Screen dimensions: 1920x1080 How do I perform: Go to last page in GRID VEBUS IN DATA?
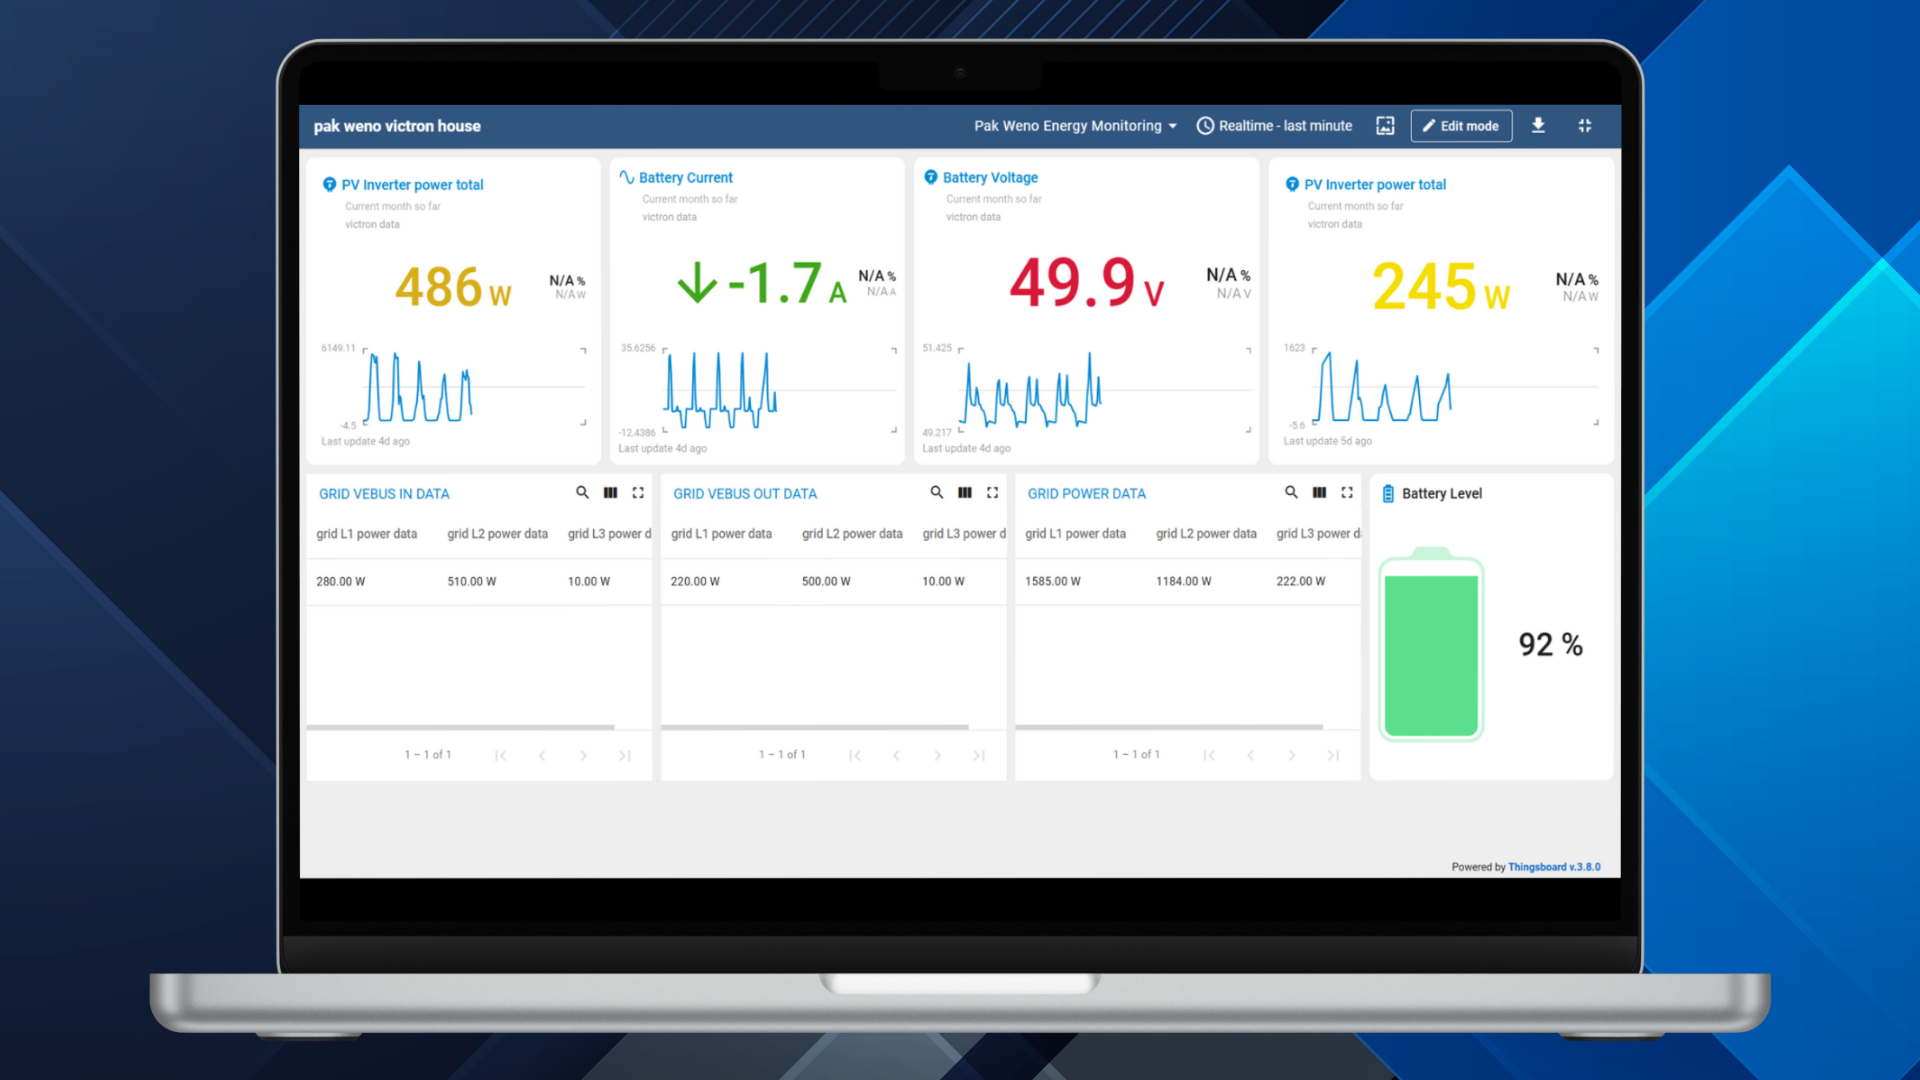(625, 756)
